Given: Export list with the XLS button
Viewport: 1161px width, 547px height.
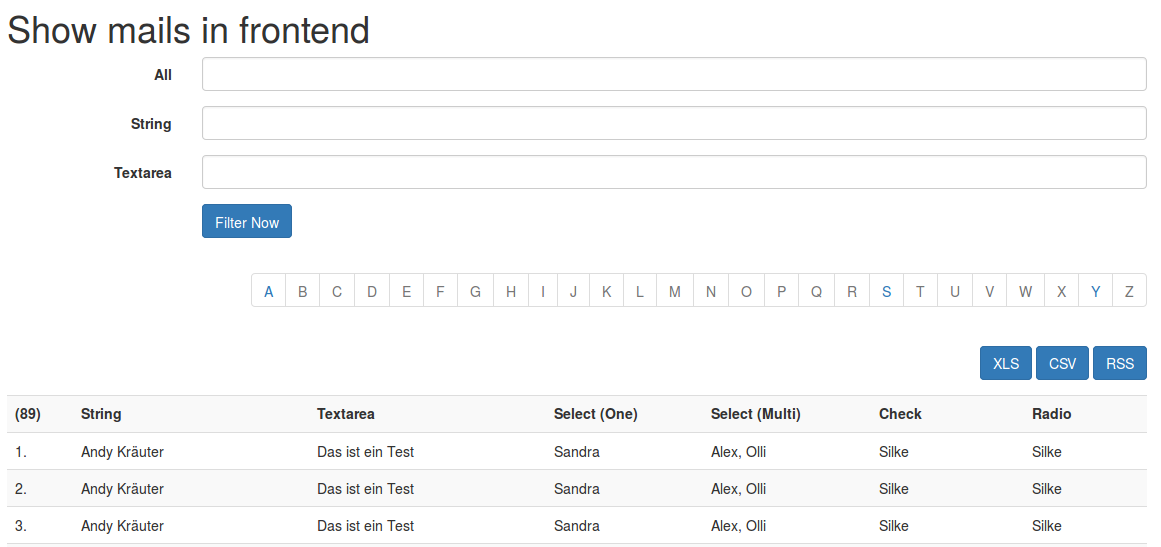Looking at the screenshot, I should [1006, 363].
